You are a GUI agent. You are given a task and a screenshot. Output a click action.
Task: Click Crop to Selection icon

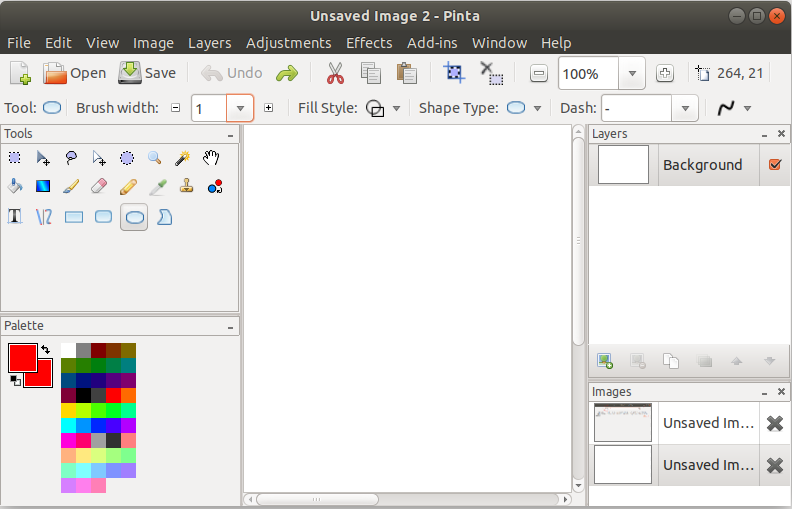tap(454, 73)
